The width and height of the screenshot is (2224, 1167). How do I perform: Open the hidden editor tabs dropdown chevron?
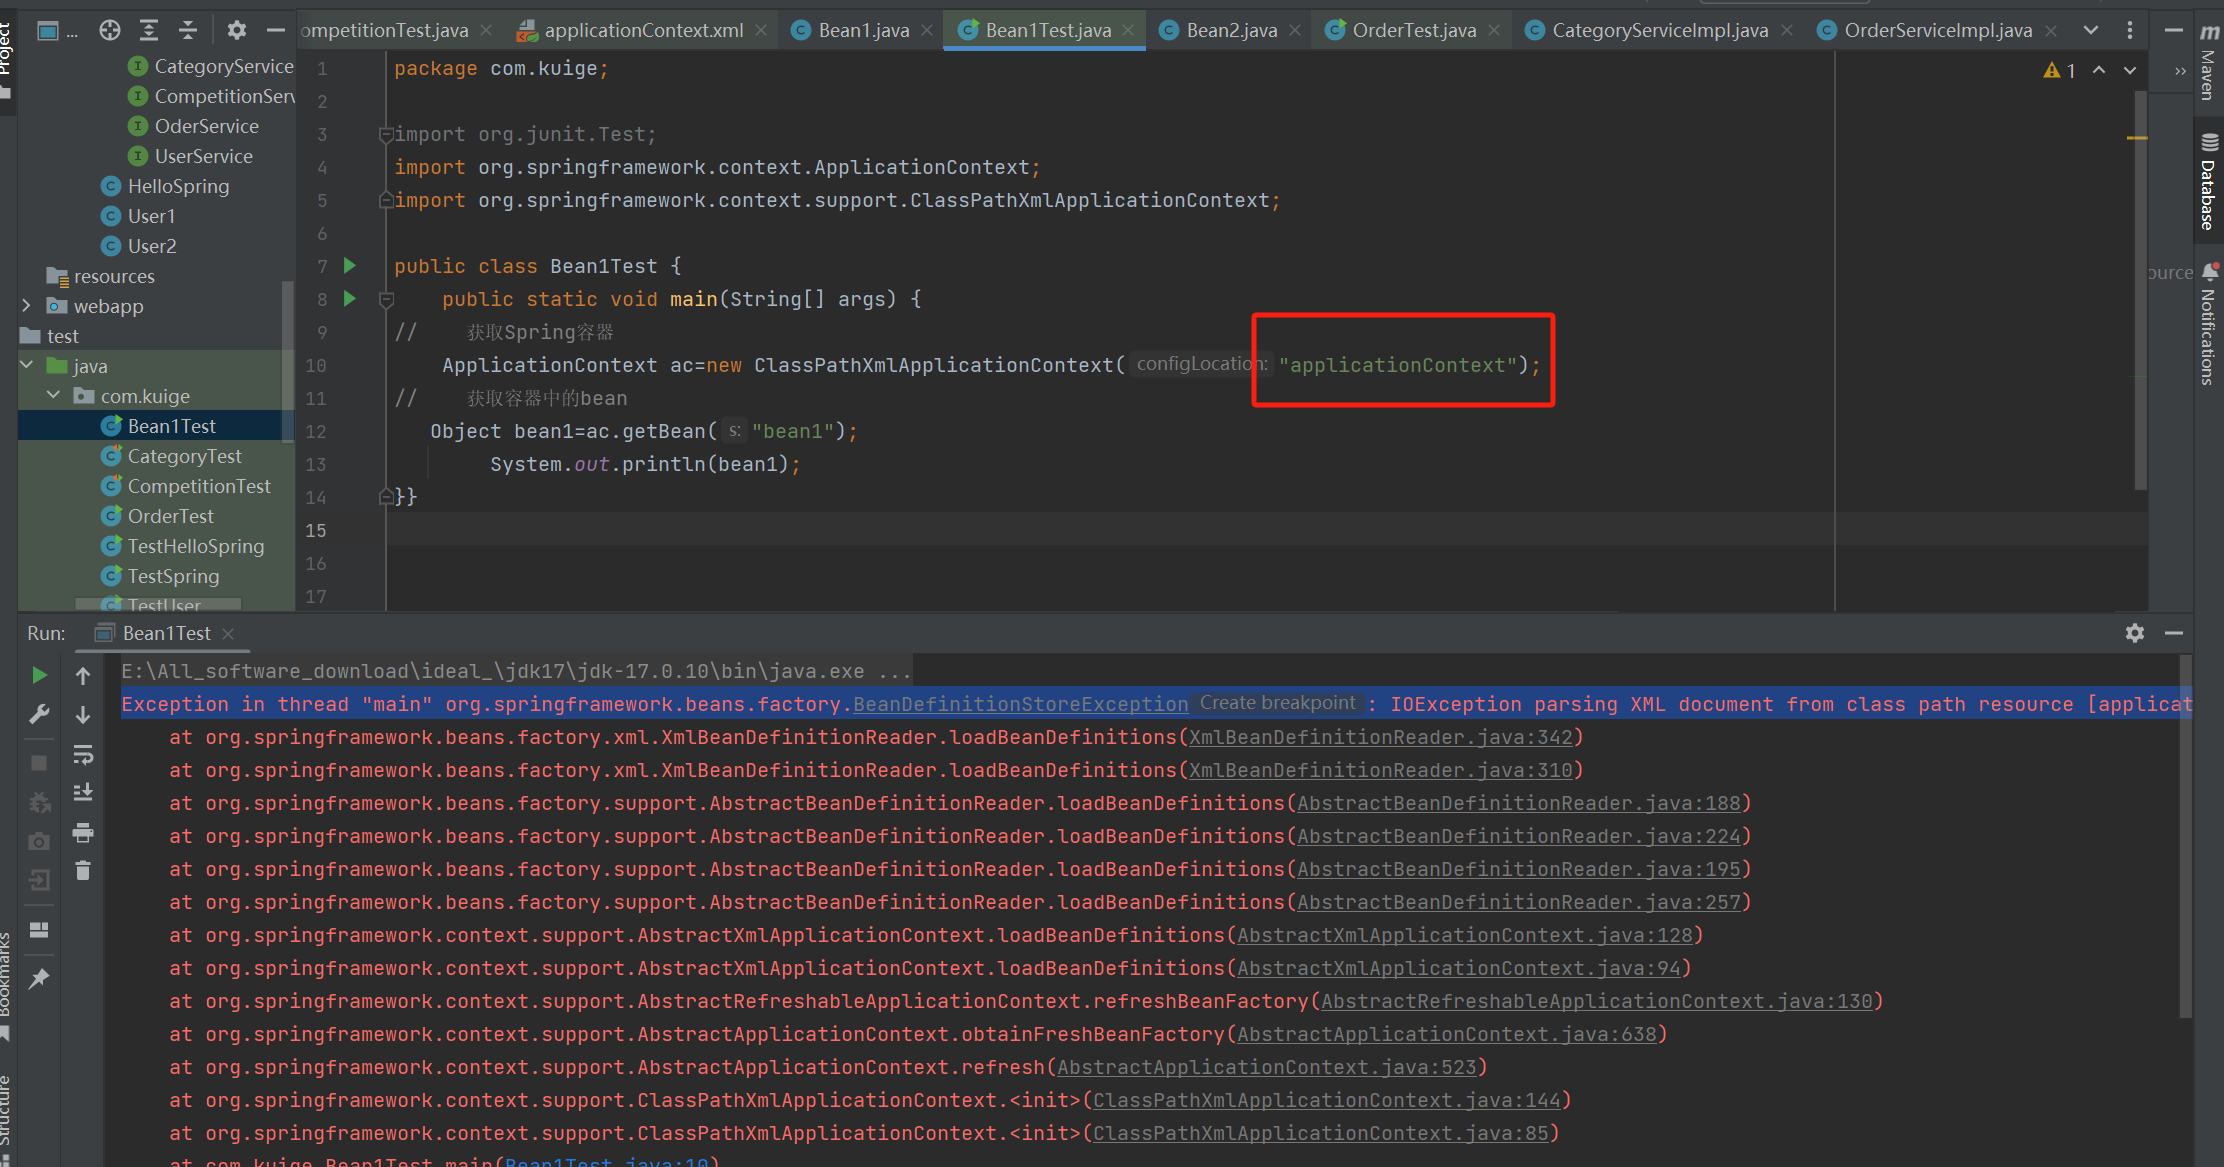pyautogui.click(x=2090, y=30)
